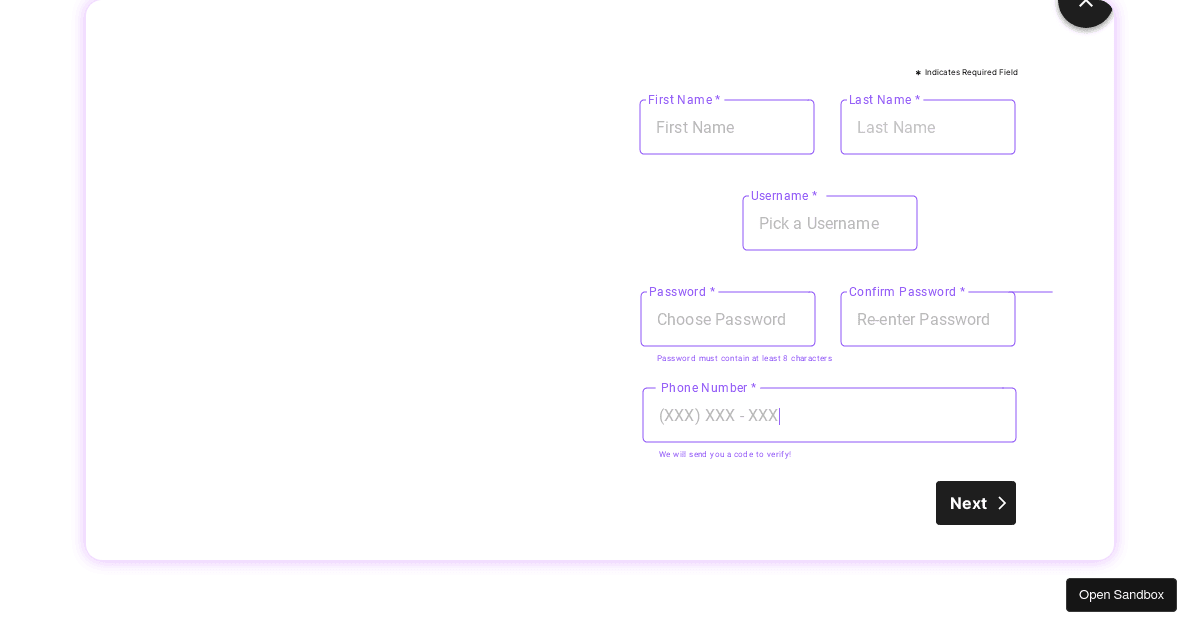Select the Pick a Username input field

click(x=830, y=223)
